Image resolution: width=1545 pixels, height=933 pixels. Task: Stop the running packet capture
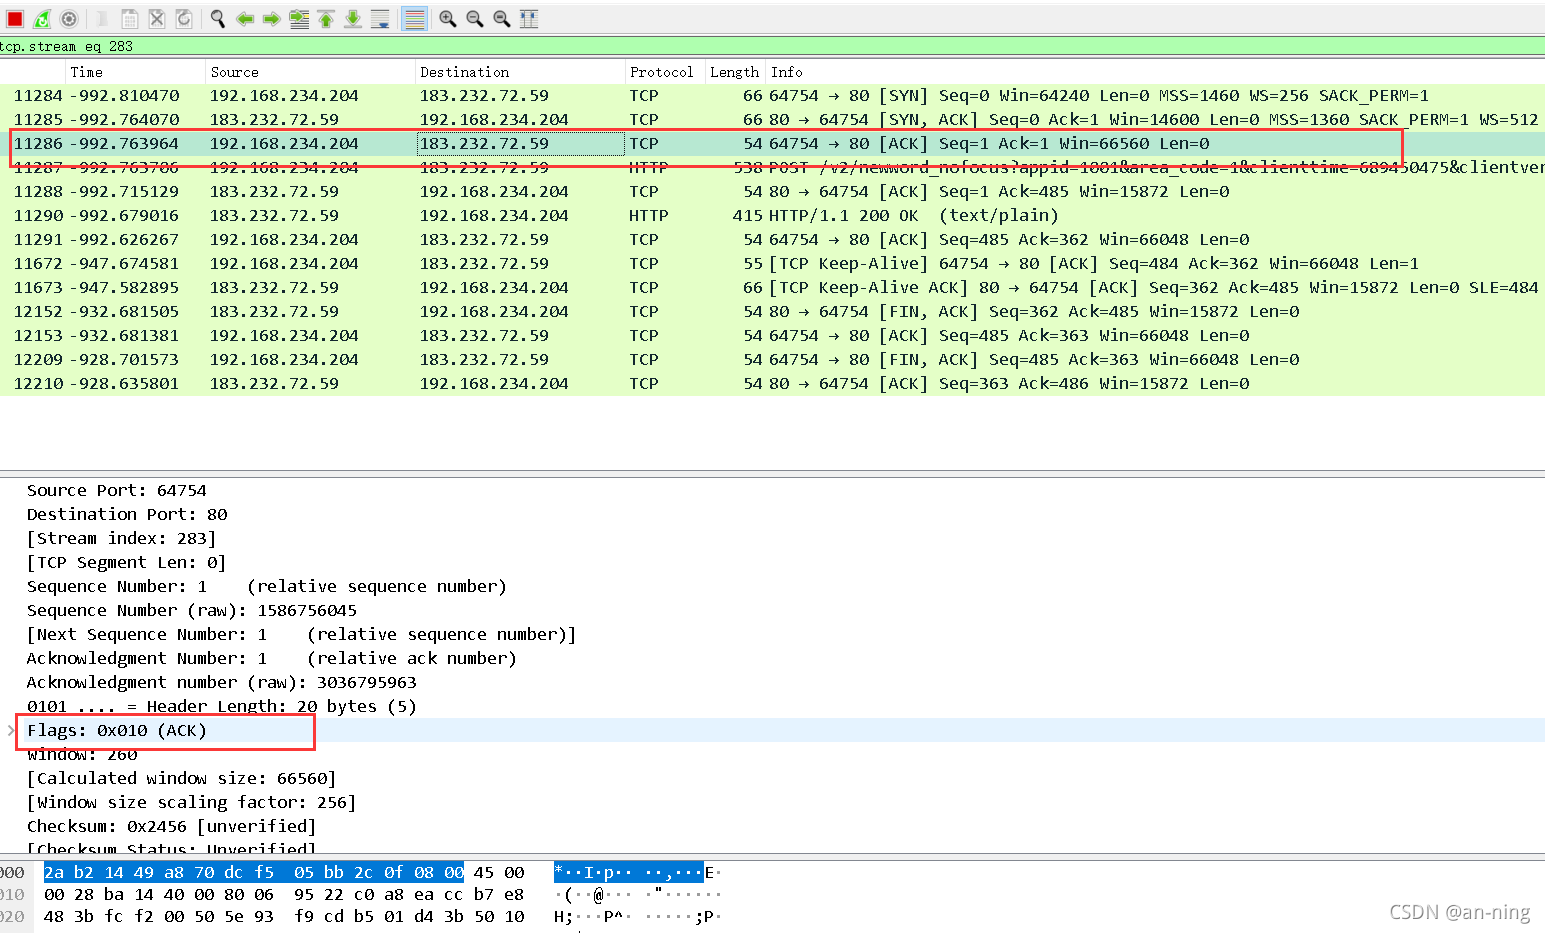tap(15, 19)
